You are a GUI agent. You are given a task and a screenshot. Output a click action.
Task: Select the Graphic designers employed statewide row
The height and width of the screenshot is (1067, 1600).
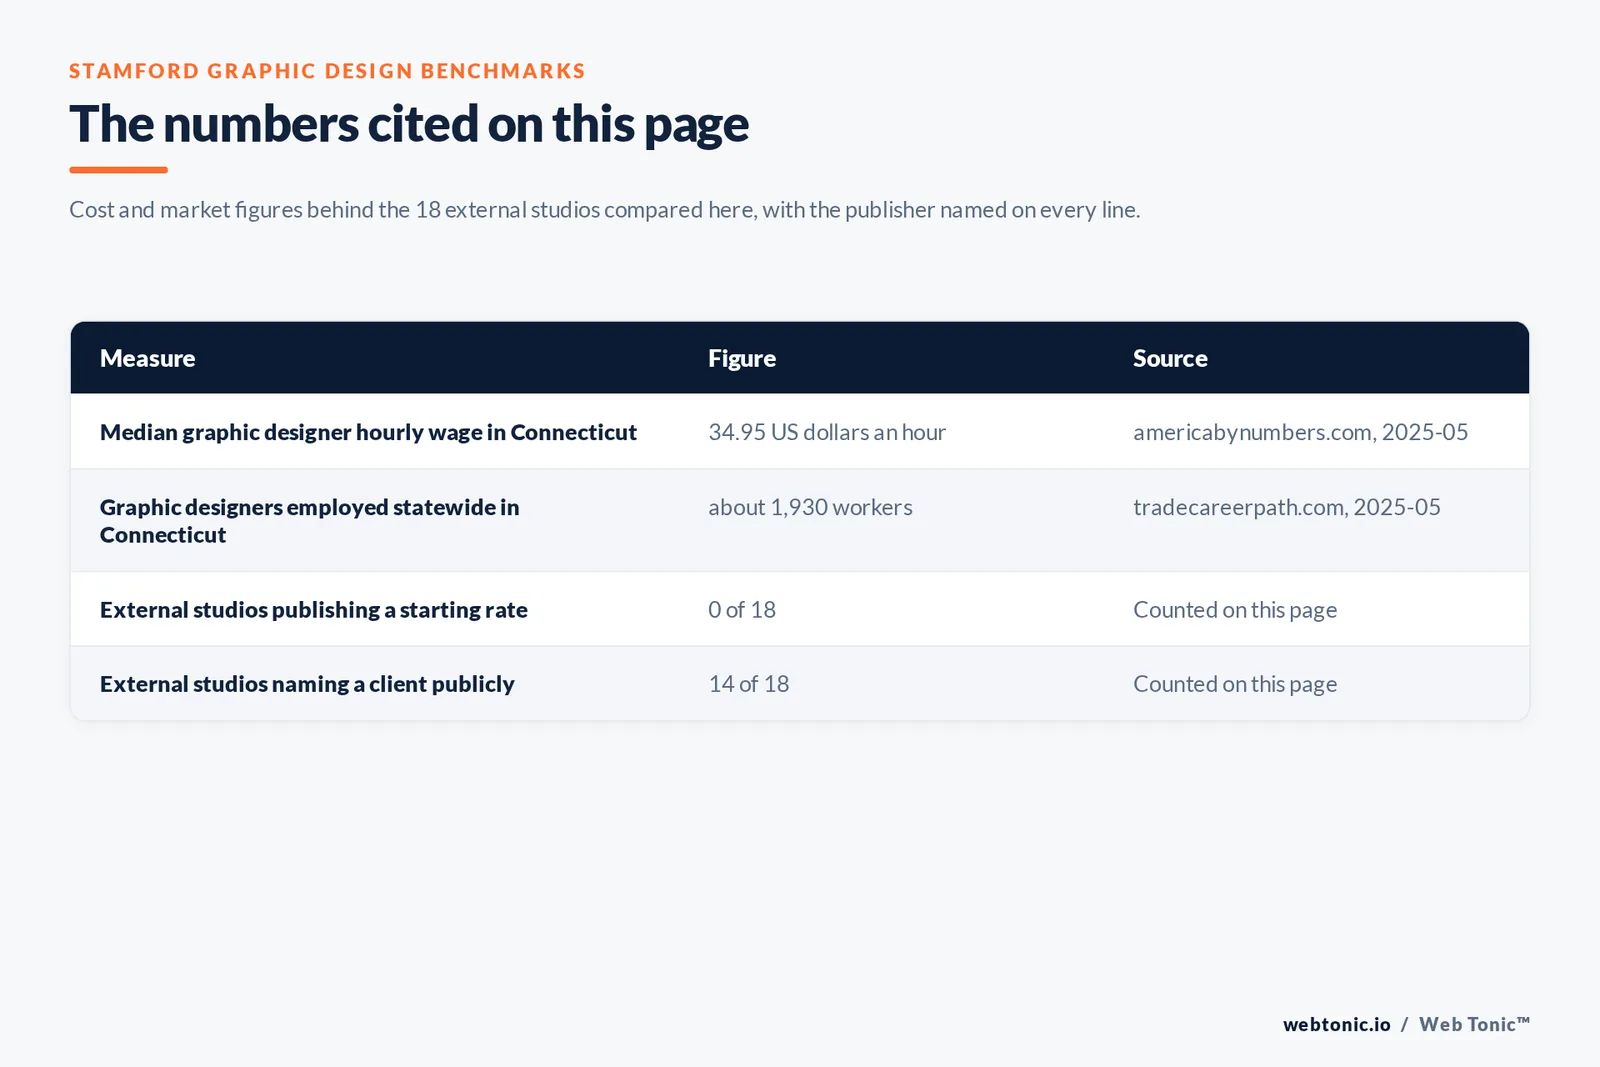click(800, 521)
